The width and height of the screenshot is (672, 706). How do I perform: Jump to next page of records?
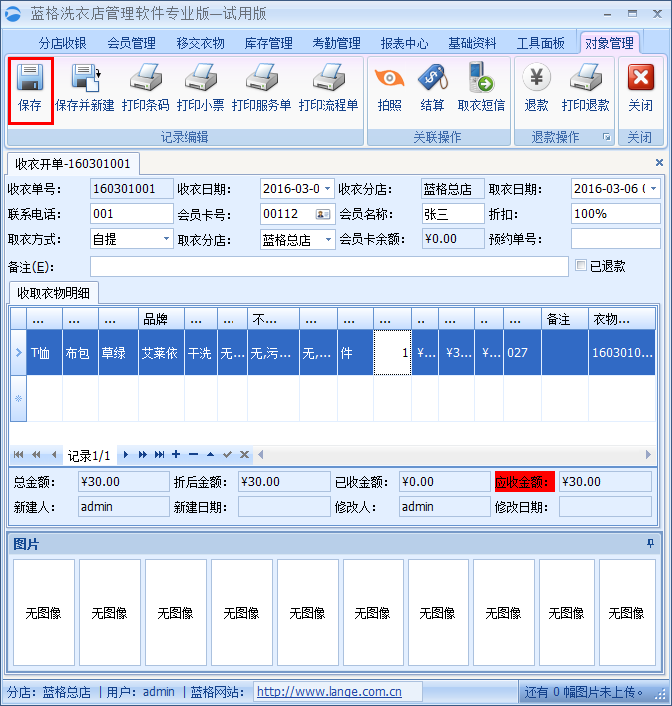click(142, 455)
